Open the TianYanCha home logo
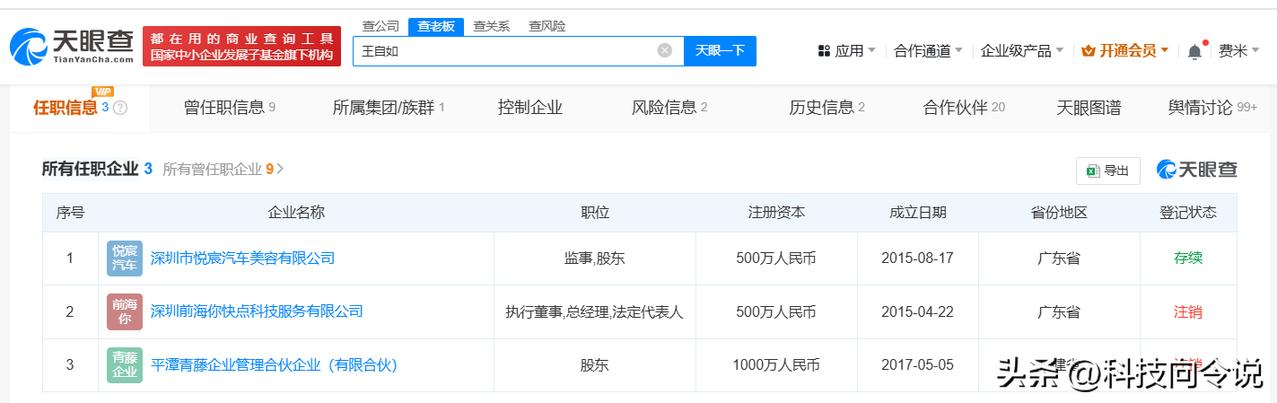Screen dimensions: 1277x403 click(x=71, y=45)
